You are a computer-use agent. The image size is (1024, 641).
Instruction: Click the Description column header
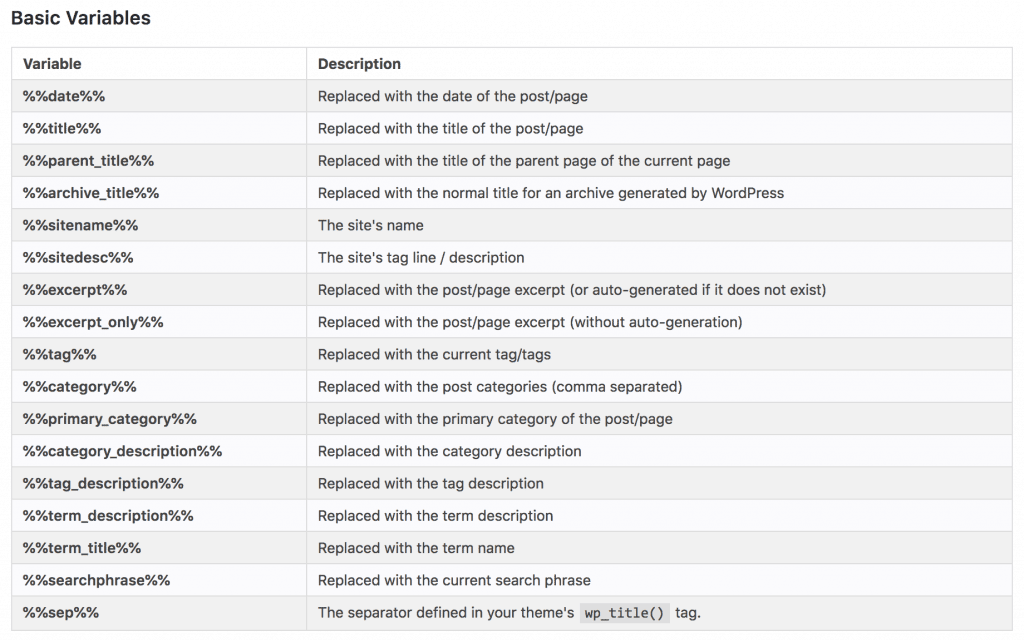coord(359,64)
